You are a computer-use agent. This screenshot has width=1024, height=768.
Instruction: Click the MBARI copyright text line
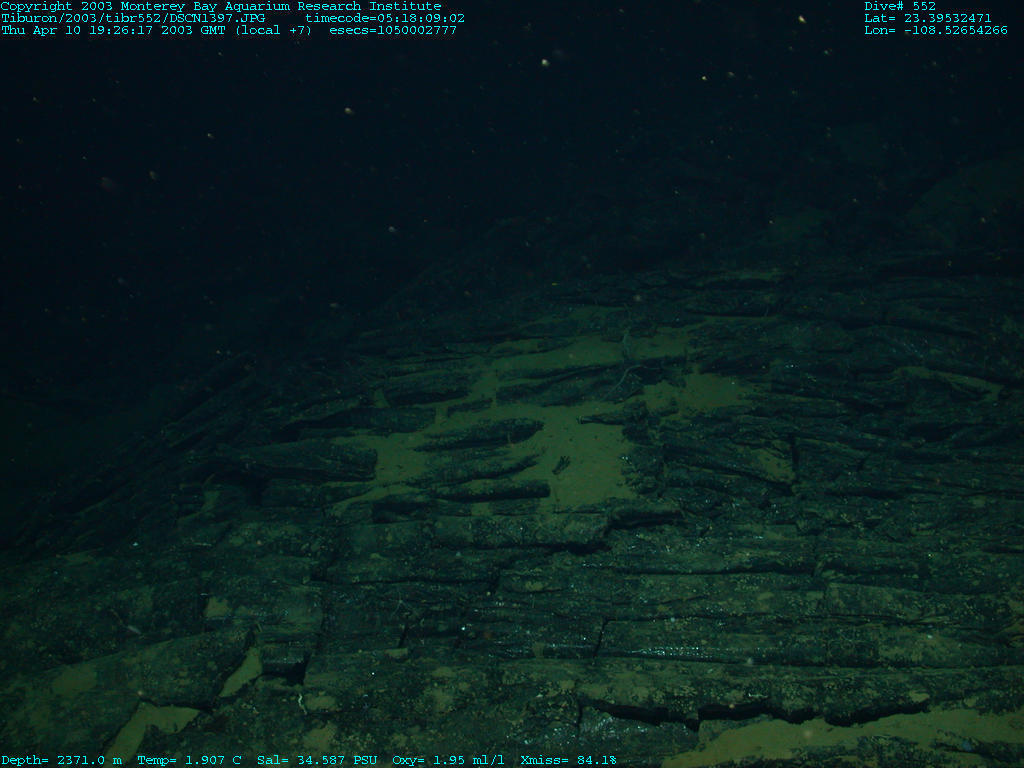pyautogui.click(x=221, y=6)
